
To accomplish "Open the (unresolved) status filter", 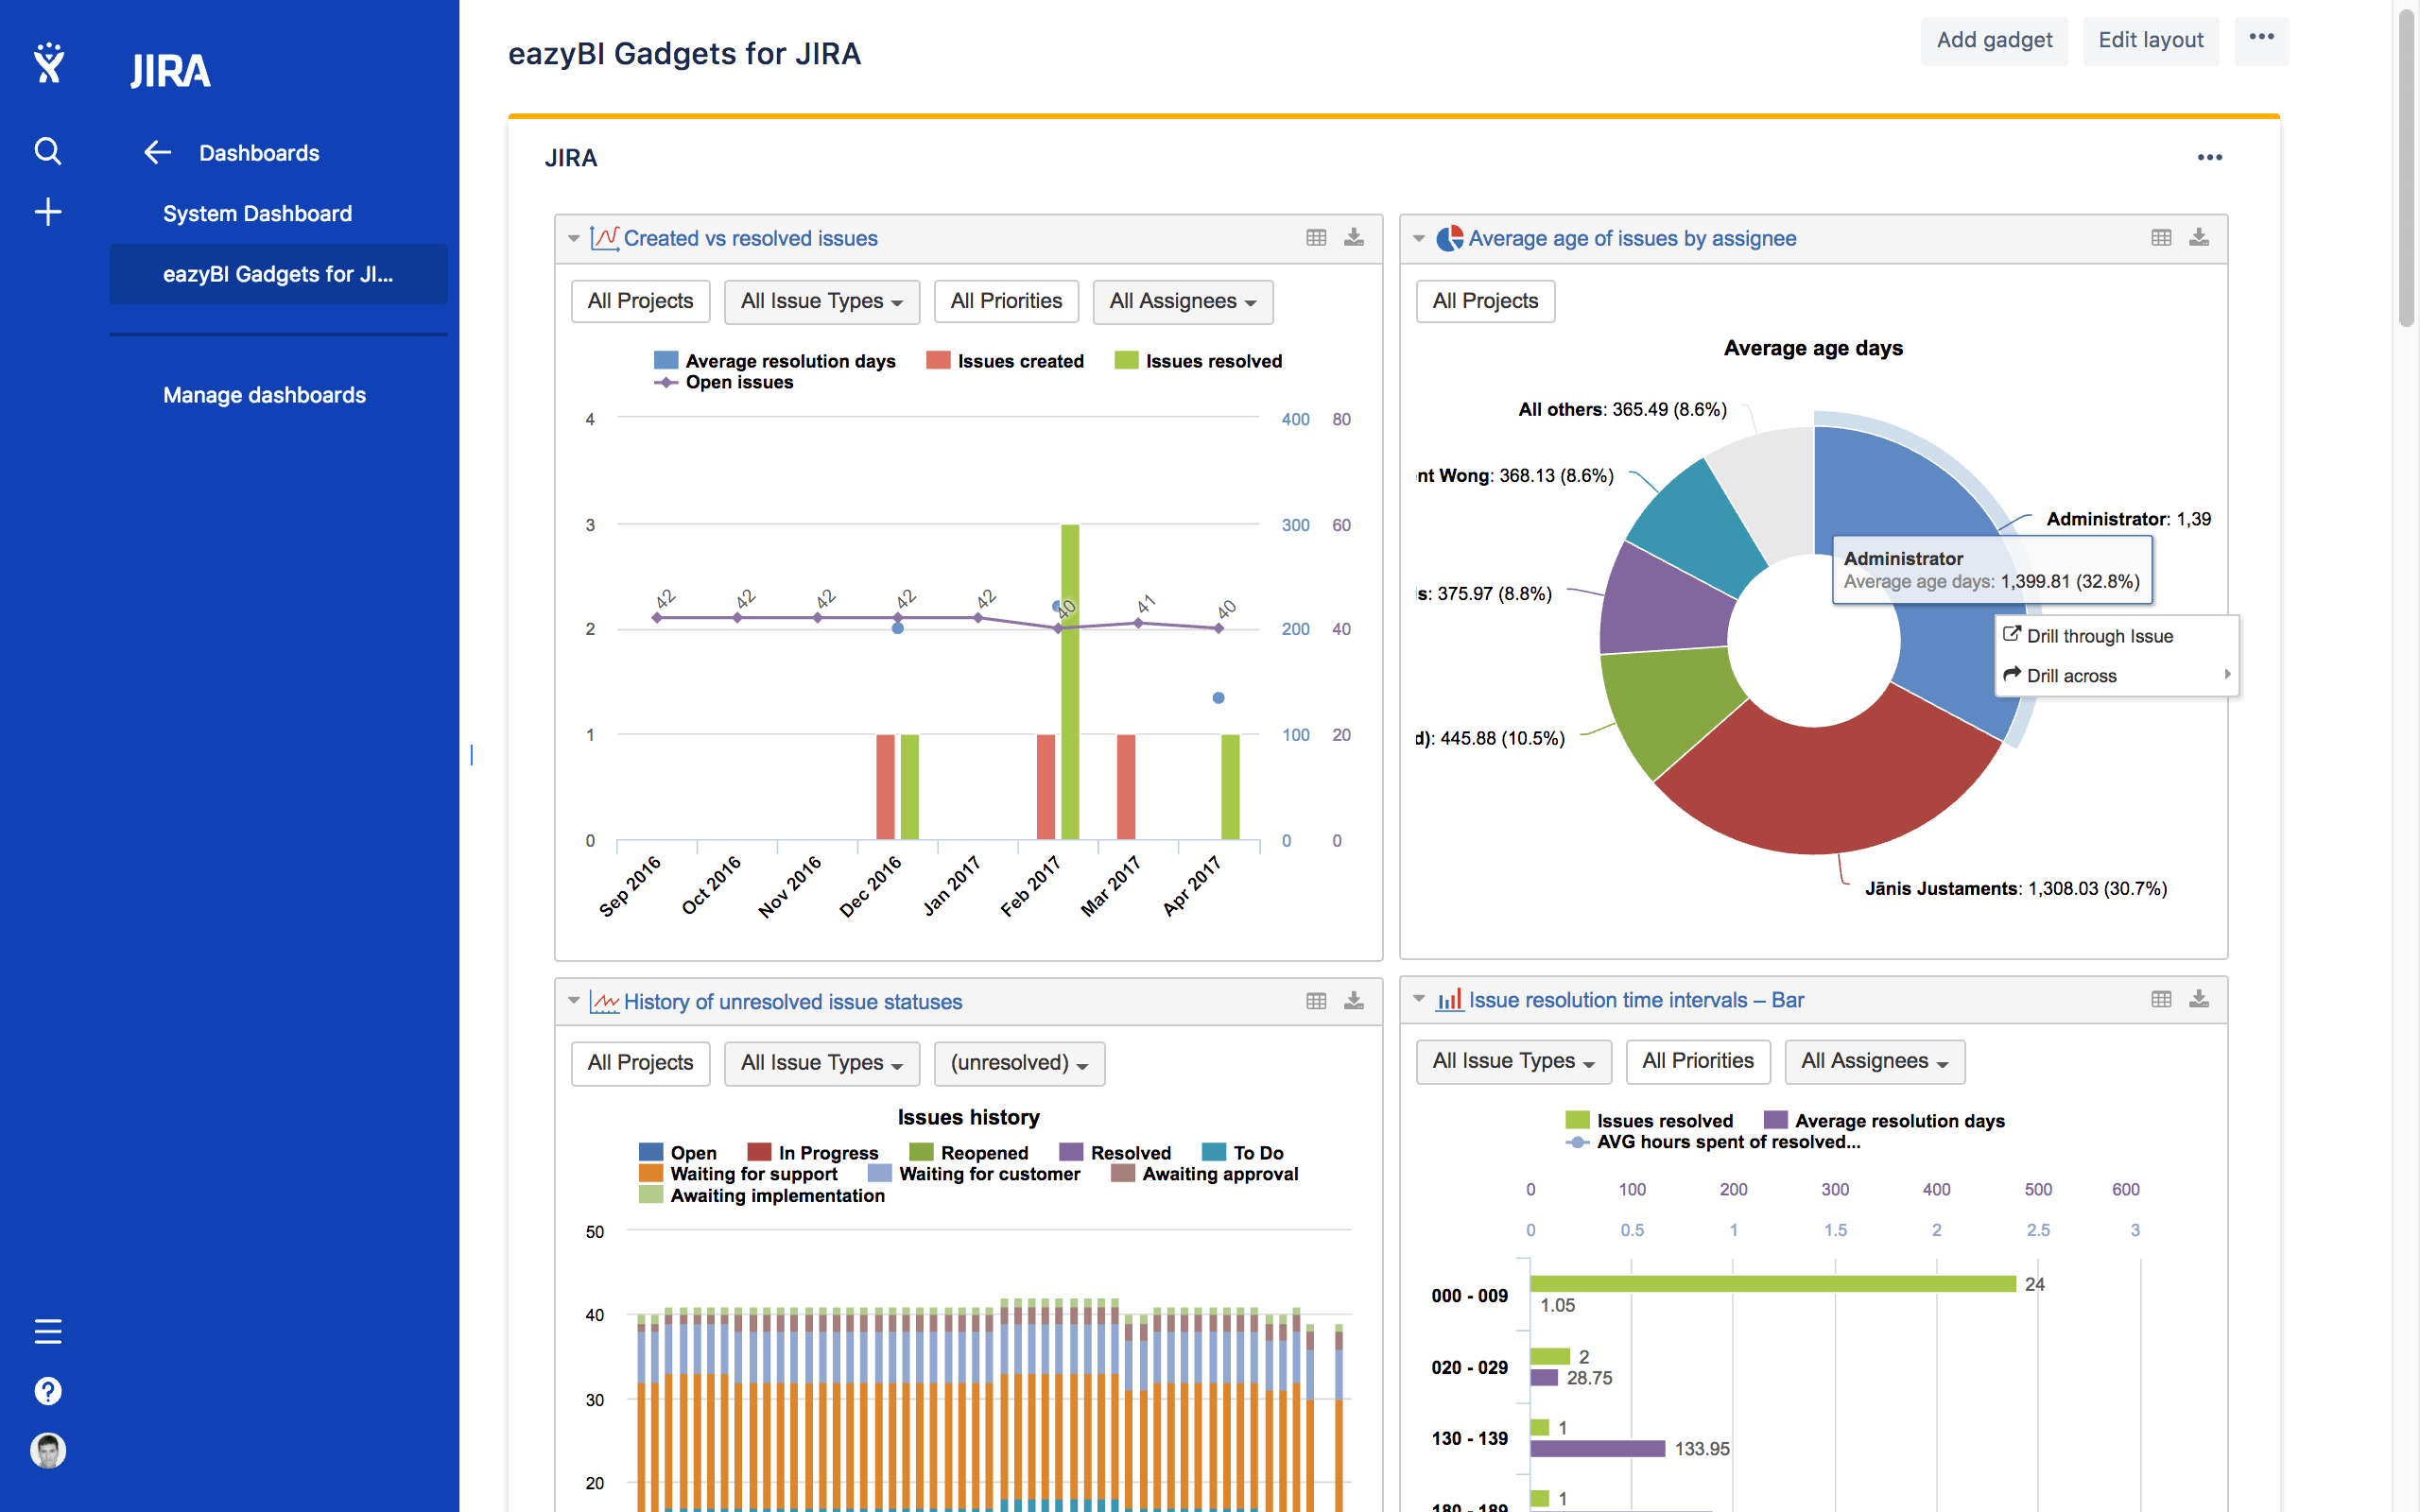I will (x=1018, y=1063).
